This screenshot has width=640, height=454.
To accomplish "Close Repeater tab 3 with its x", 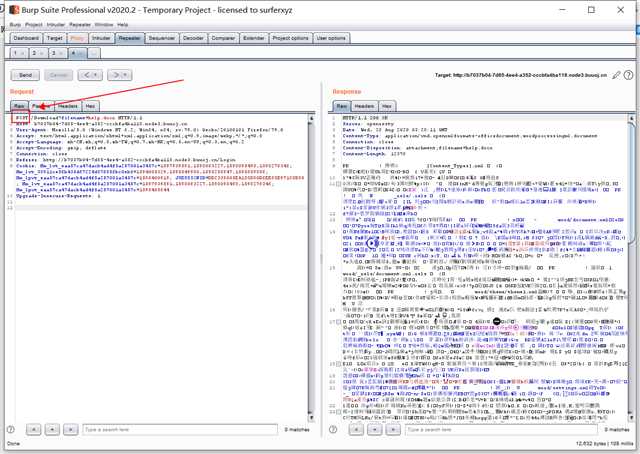I will tap(62, 53).
